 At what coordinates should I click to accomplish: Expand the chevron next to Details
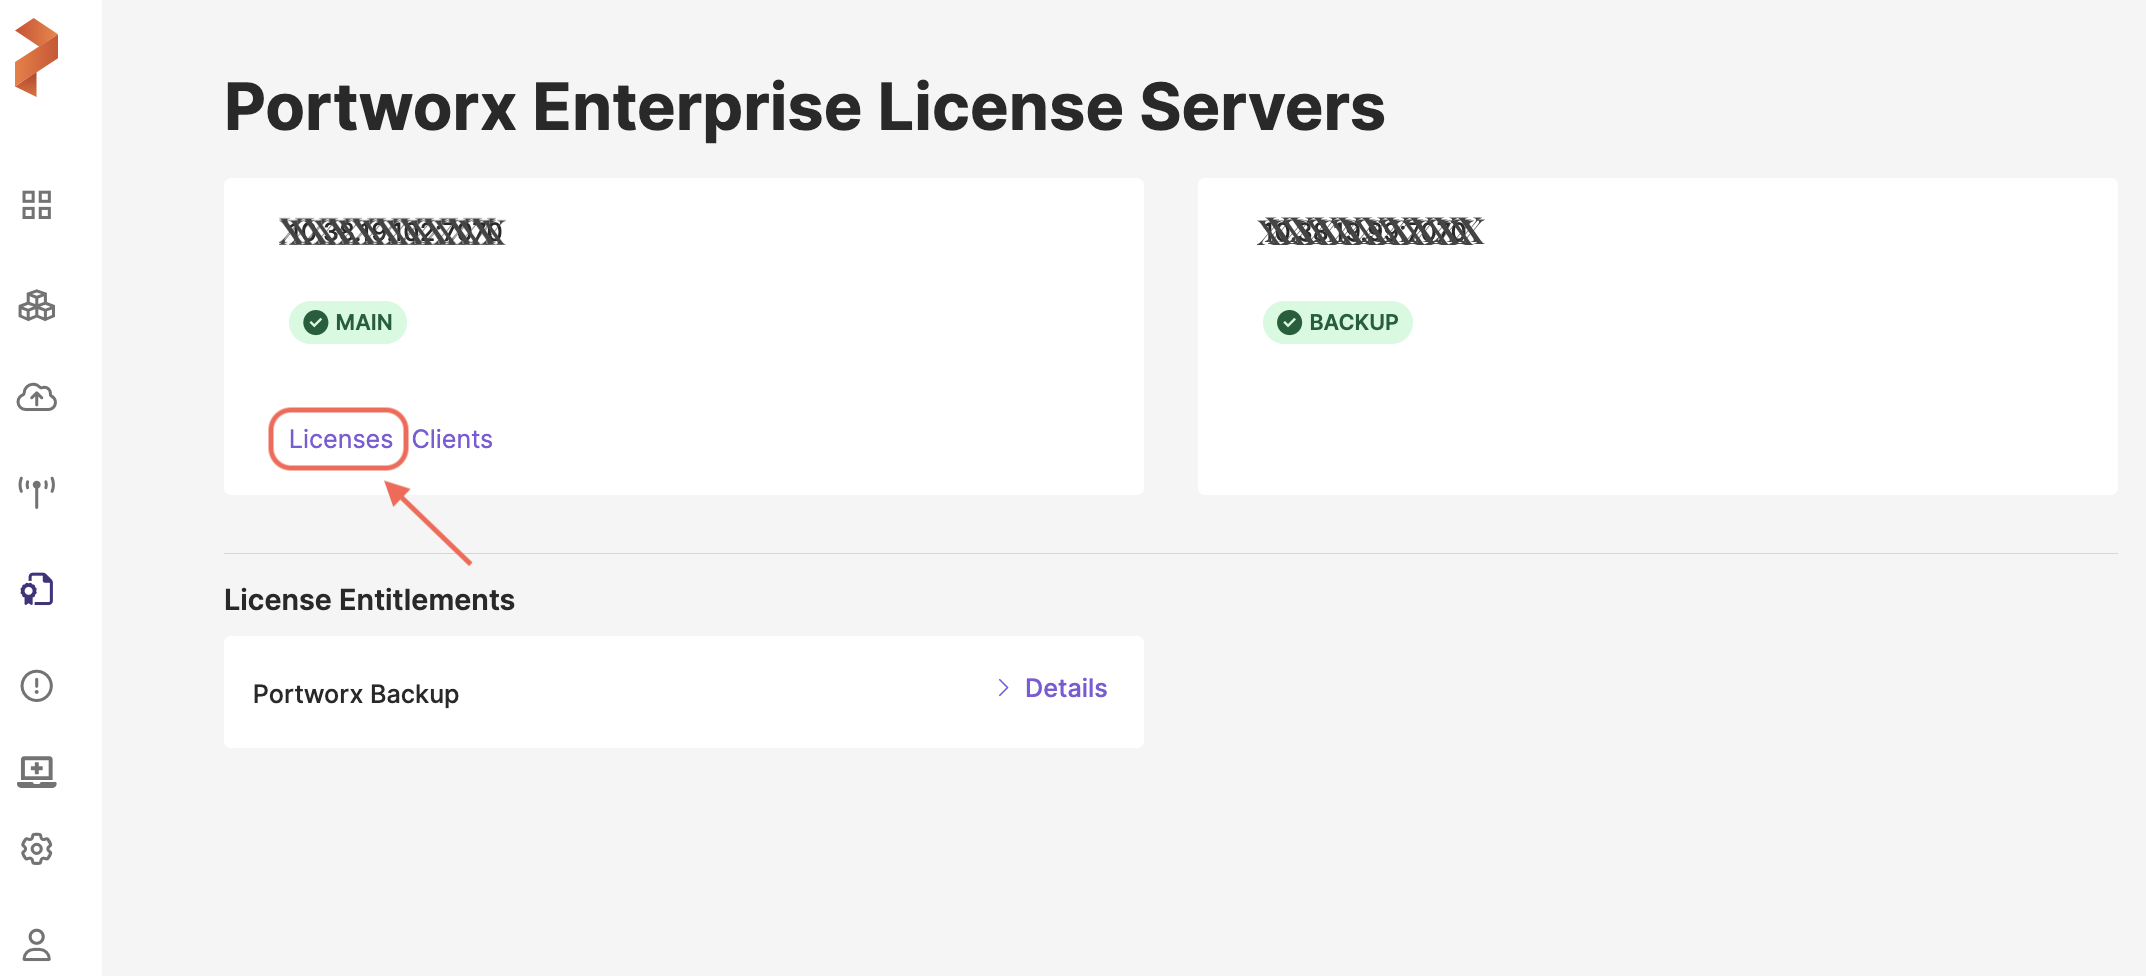(1003, 688)
